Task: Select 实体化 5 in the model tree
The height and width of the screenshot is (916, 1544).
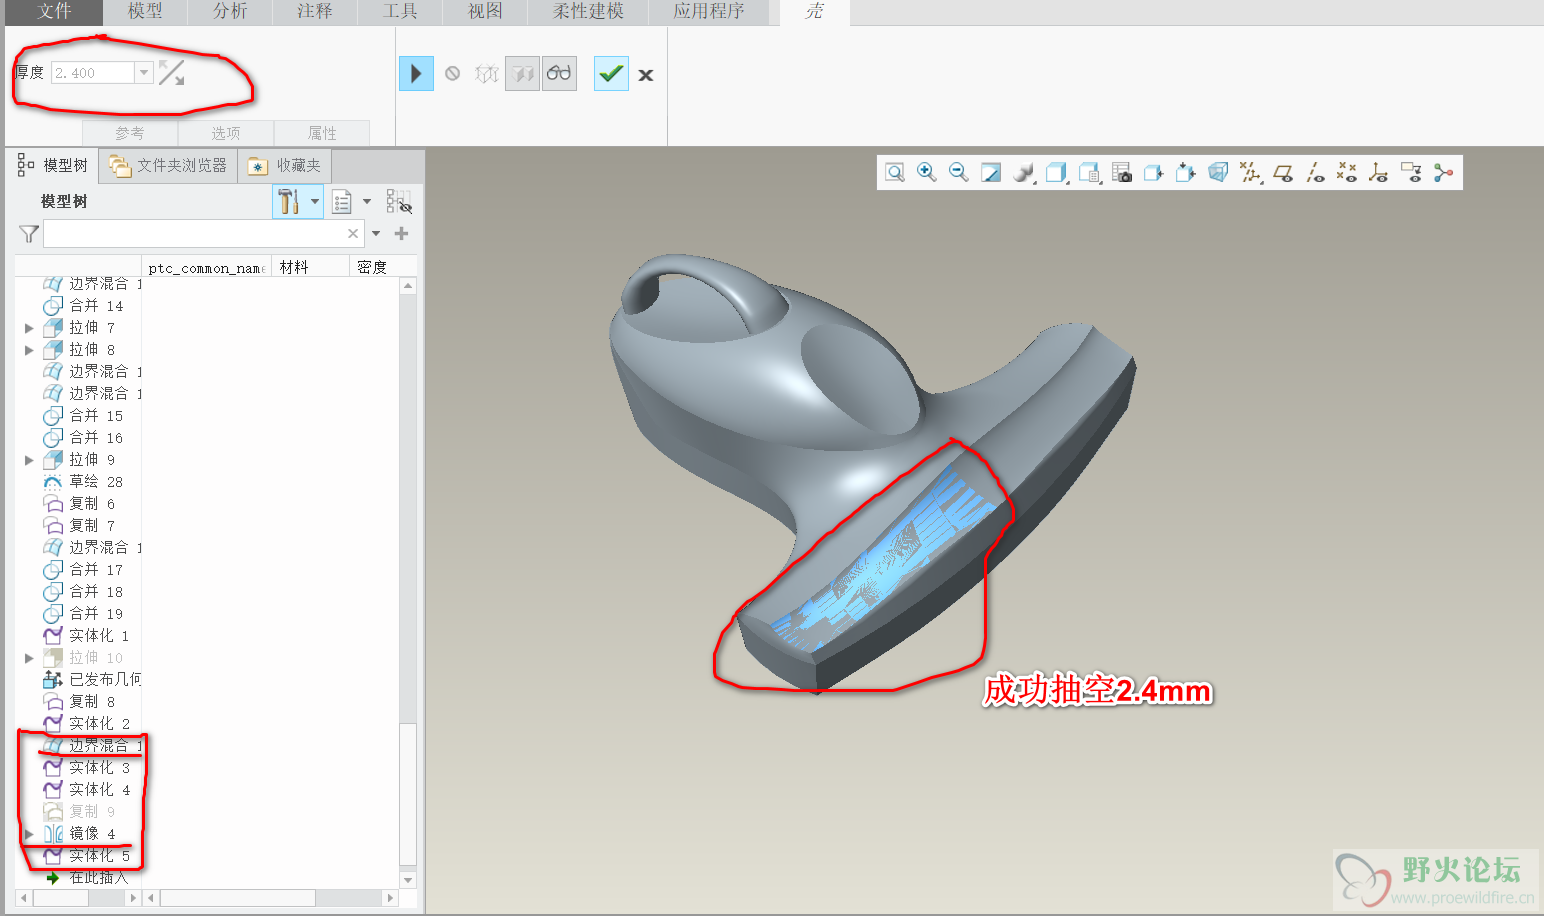Action: pos(86,856)
